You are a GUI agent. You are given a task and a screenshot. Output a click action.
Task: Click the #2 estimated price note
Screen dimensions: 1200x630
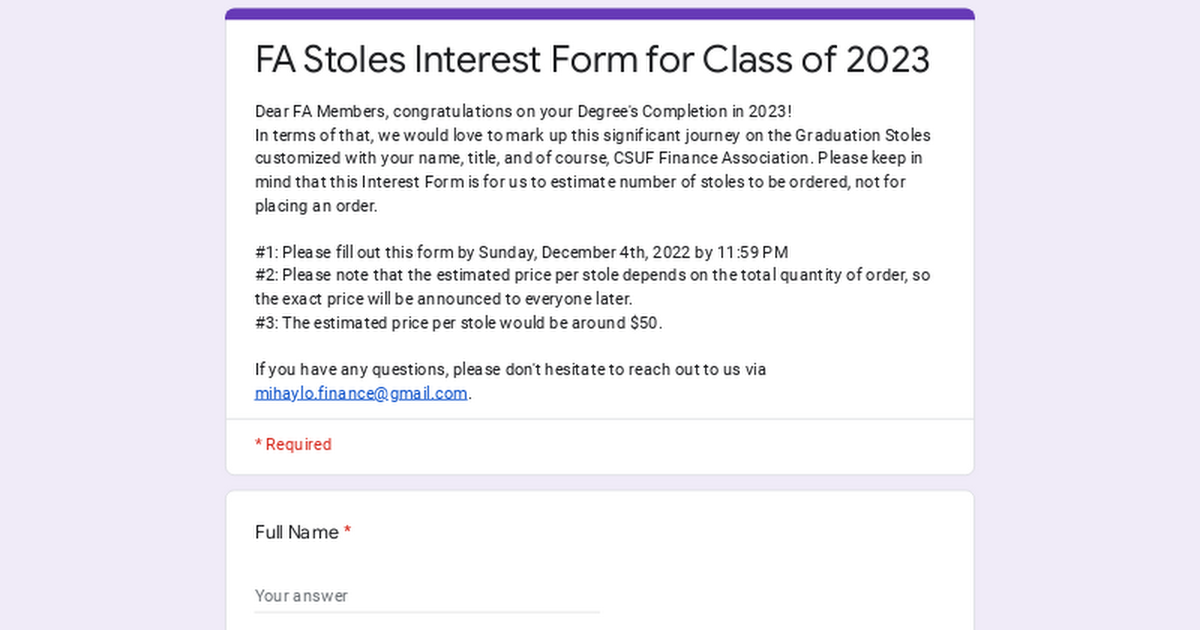pos(592,275)
